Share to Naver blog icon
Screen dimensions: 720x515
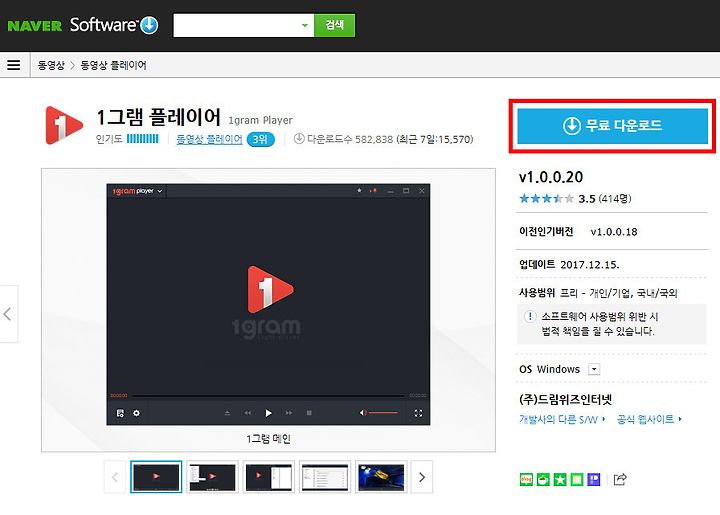coord(526,480)
